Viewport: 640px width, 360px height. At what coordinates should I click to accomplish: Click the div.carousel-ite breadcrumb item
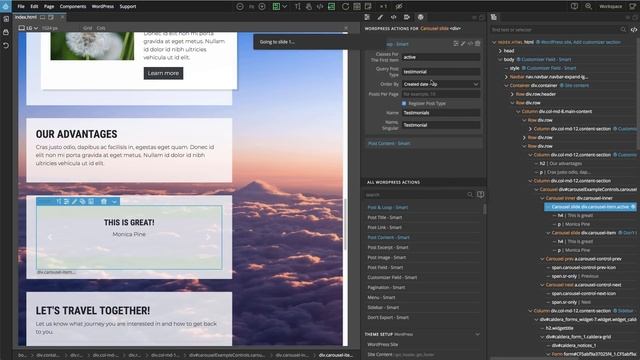pyautogui.click(x=336, y=355)
